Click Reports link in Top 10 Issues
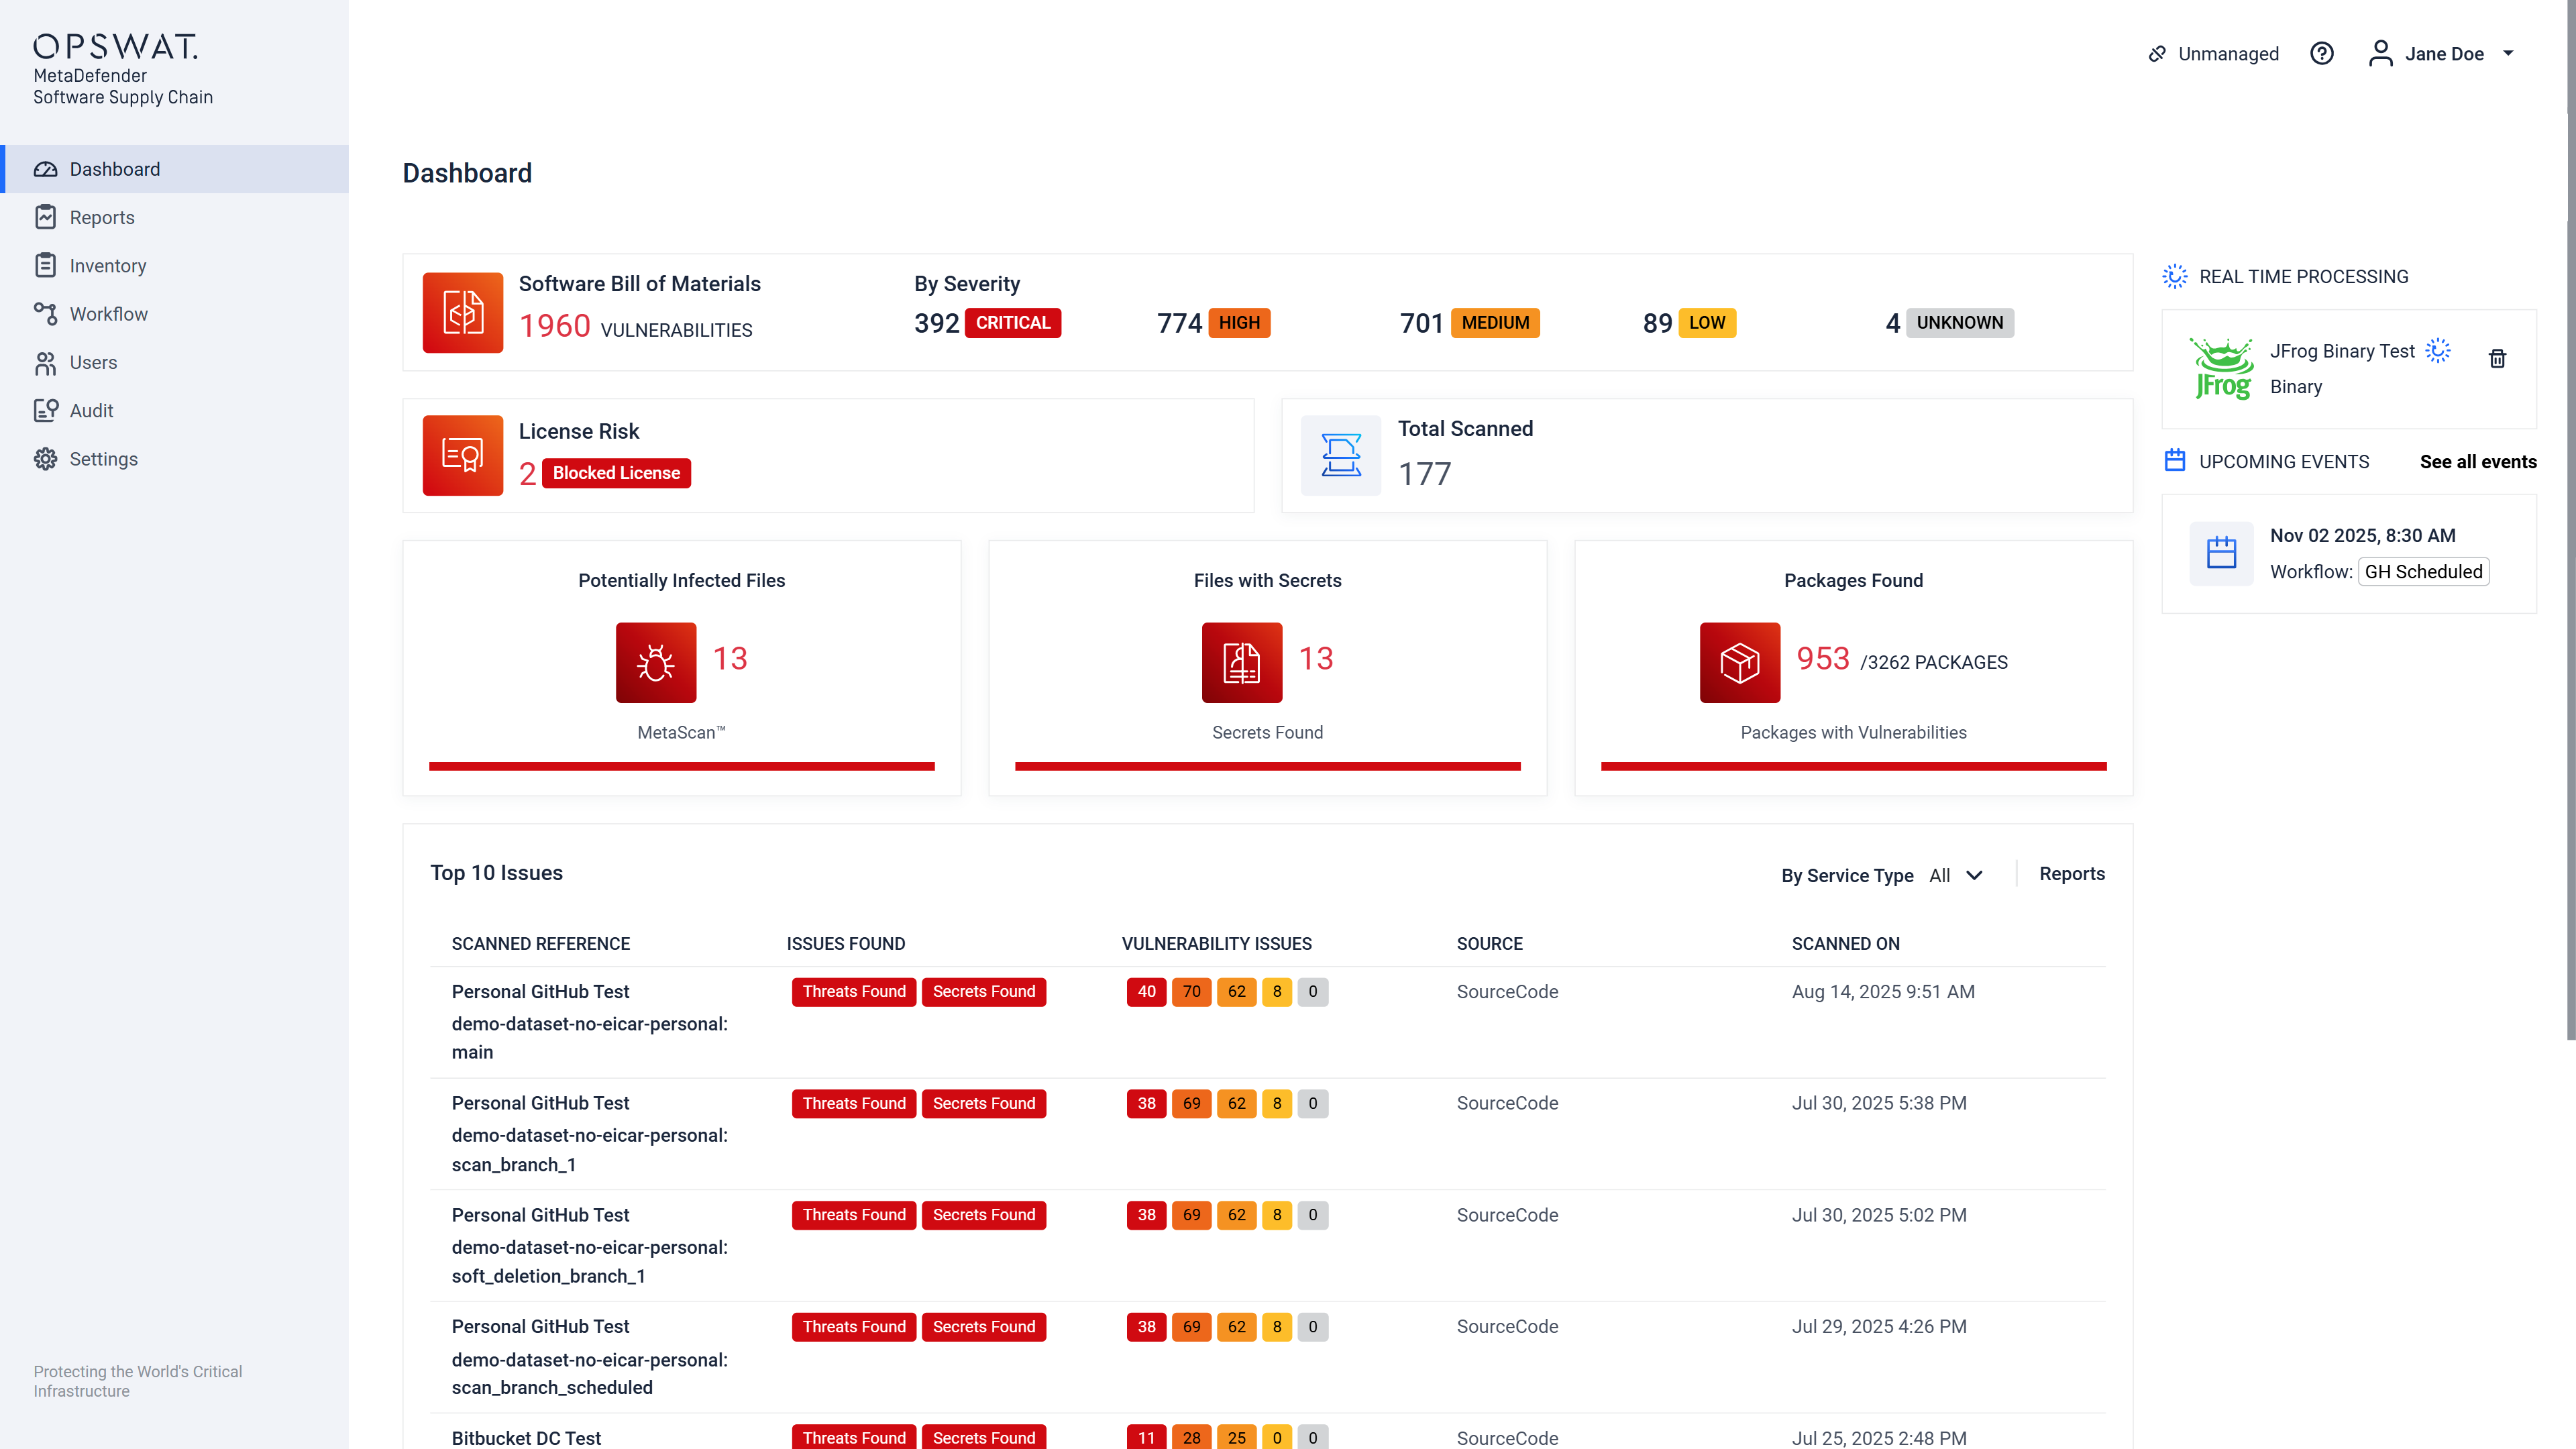 click(2072, 874)
